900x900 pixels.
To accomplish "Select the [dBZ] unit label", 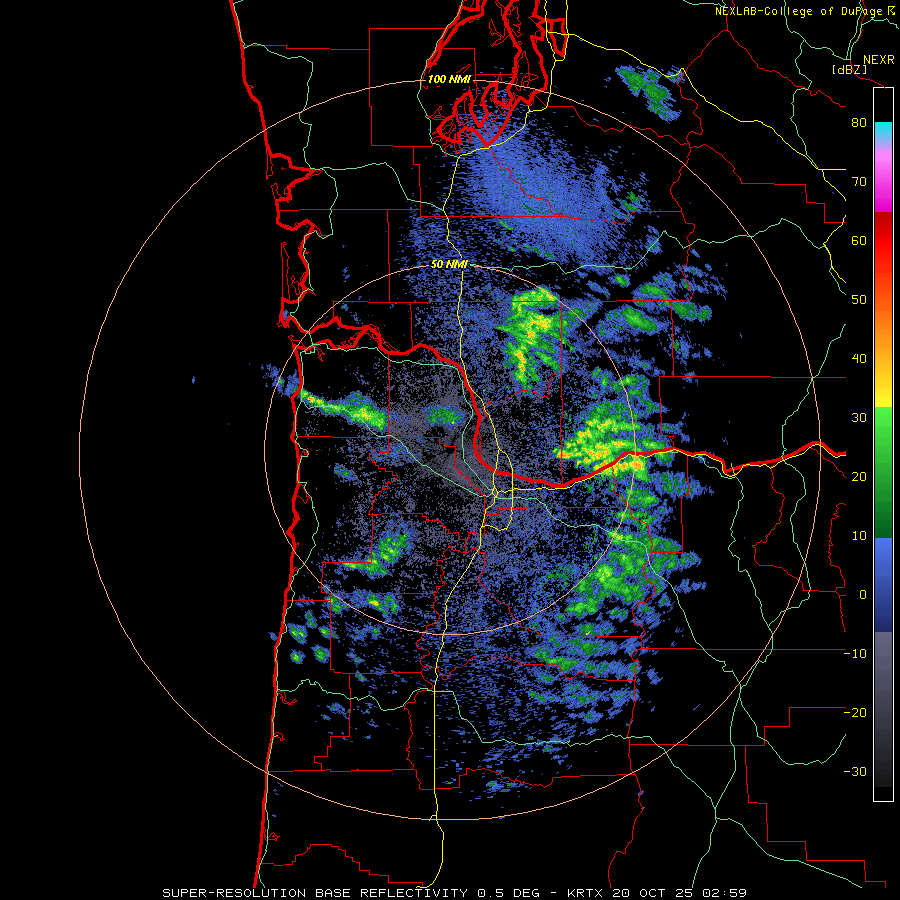I will (849, 70).
